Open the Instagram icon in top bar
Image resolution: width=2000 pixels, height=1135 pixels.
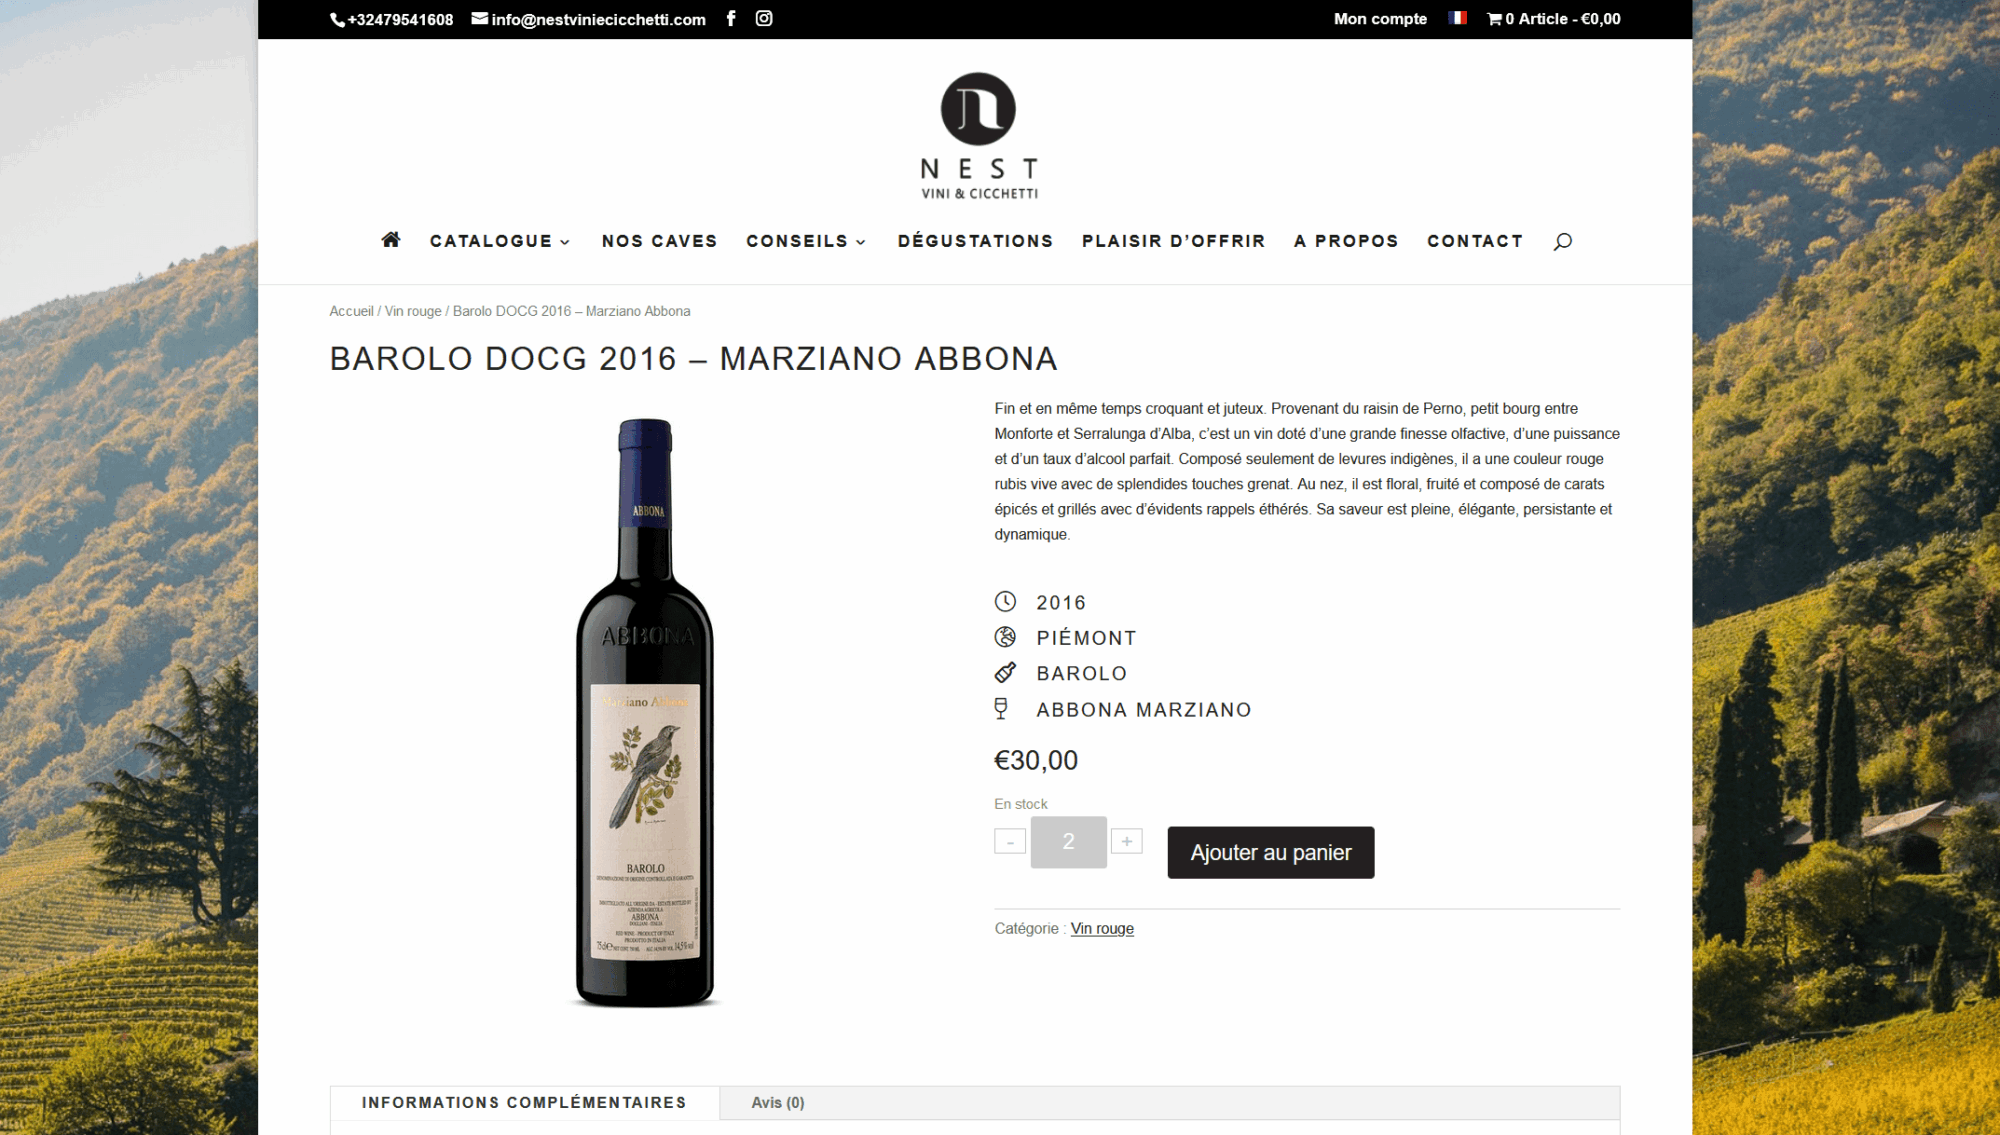click(x=764, y=18)
